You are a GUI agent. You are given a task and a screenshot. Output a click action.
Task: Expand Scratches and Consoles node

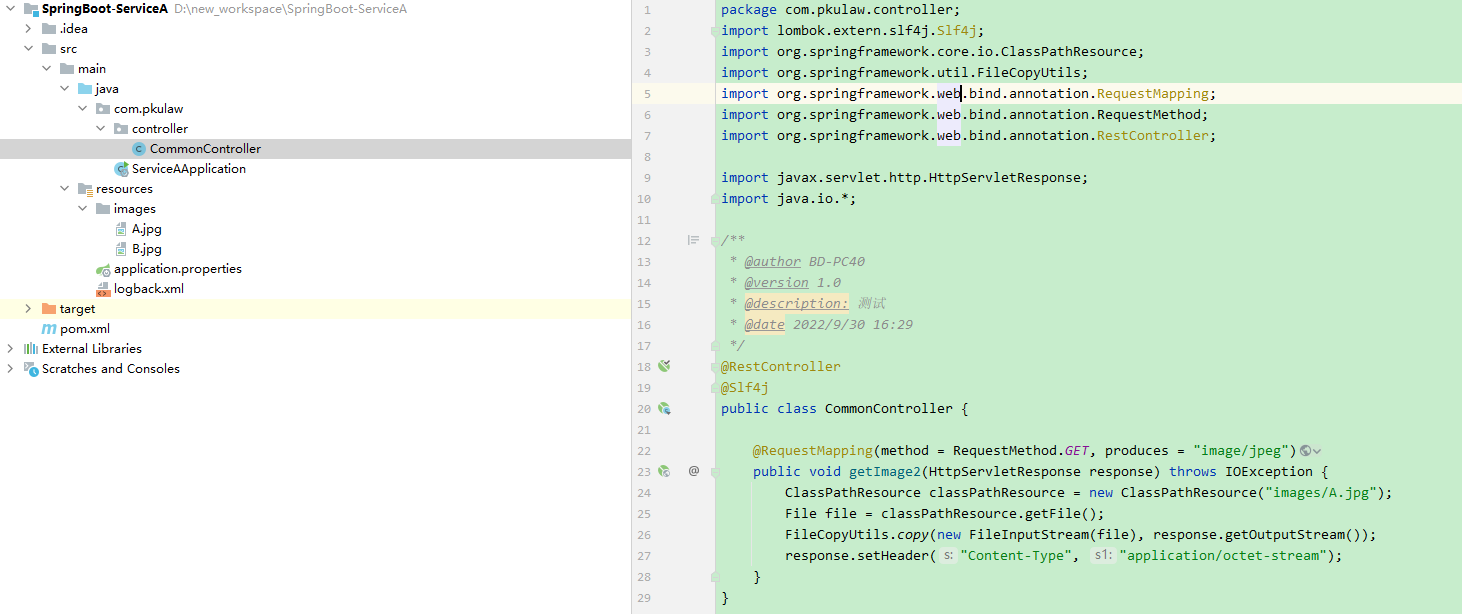click(11, 369)
